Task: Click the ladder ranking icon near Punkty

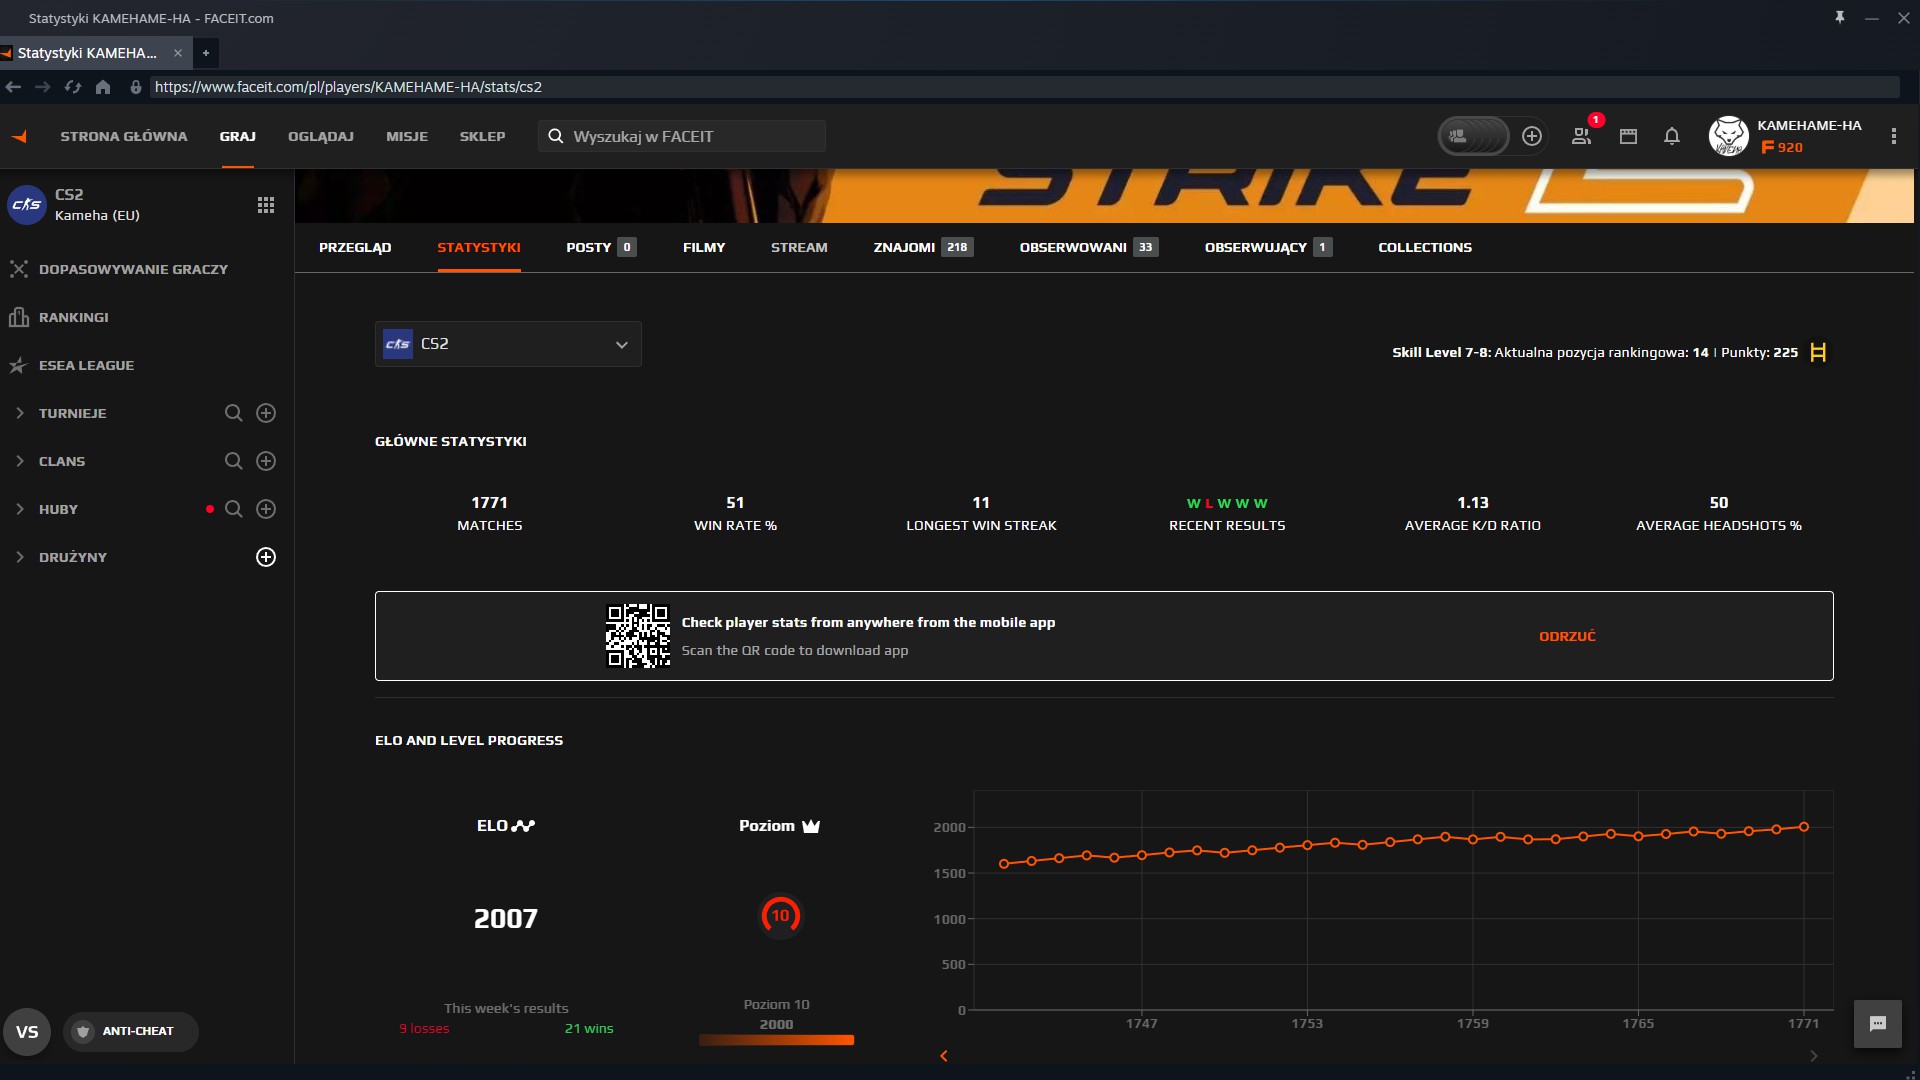Action: coord(1818,352)
